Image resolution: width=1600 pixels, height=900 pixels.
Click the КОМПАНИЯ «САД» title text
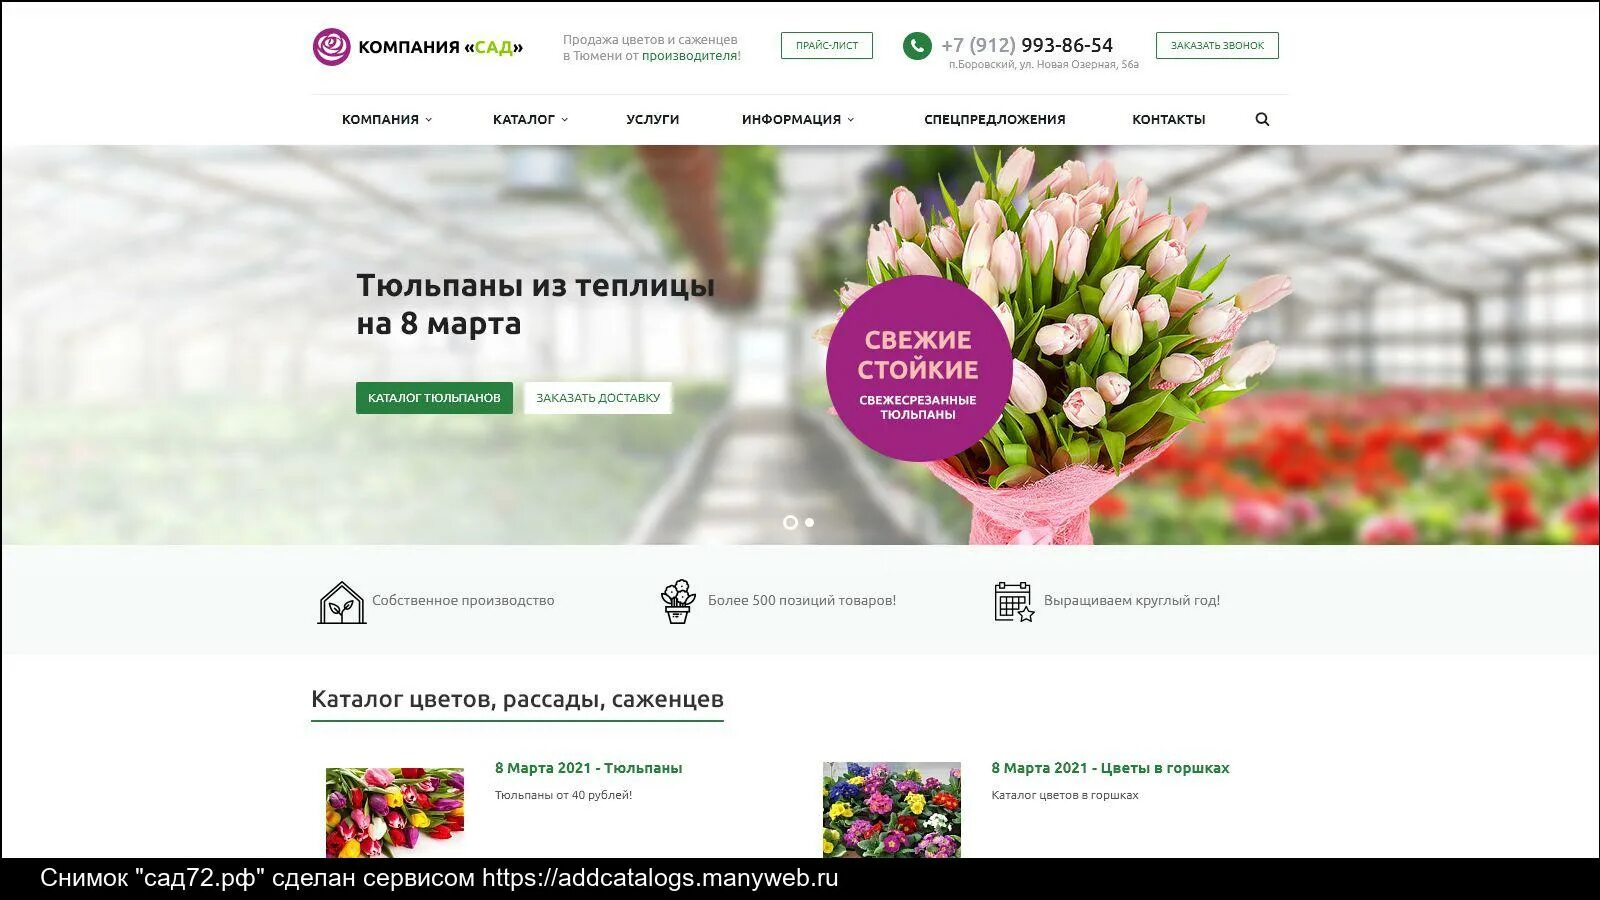click(x=441, y=47)
